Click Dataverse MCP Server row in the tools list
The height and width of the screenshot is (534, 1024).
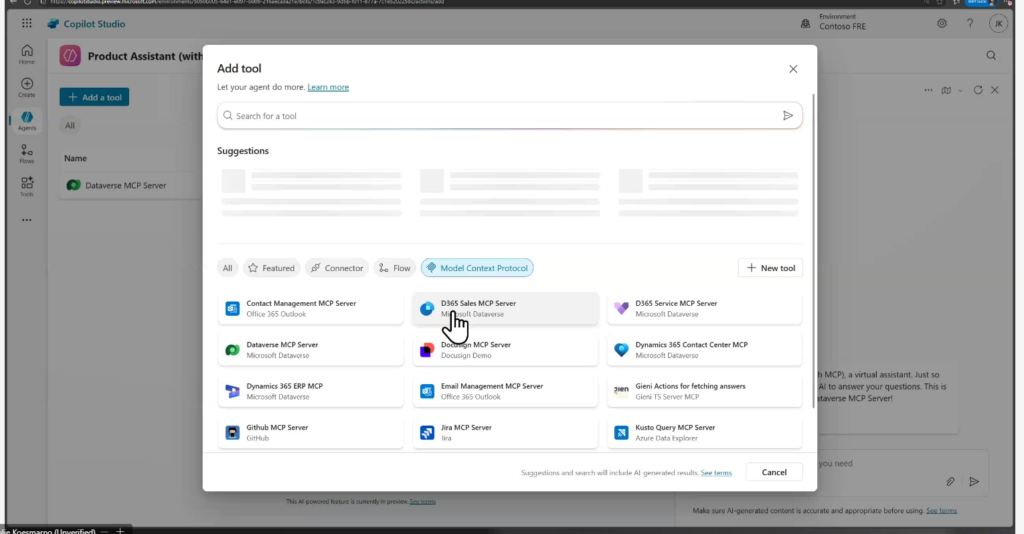131,185
